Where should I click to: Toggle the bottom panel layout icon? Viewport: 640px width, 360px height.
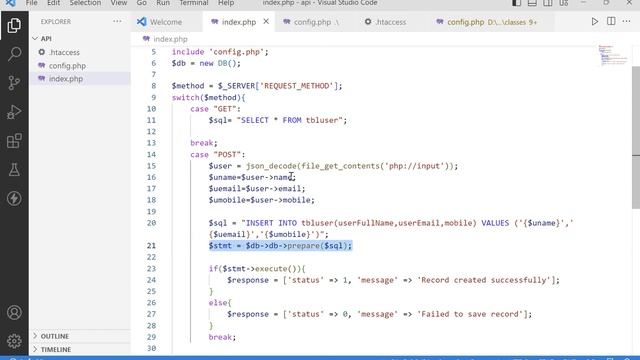click(x=532, y=3)
